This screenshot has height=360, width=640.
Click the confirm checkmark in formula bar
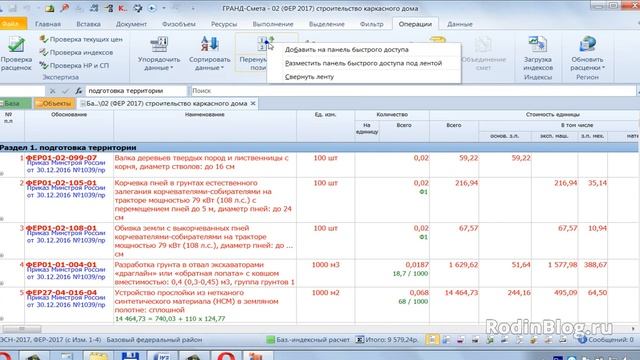65,91
